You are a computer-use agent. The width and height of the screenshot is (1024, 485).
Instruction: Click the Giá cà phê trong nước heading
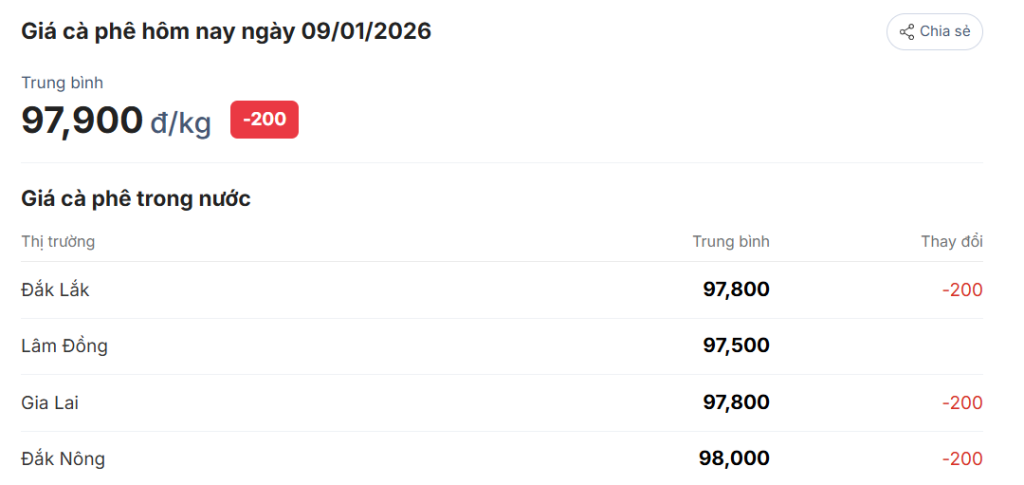(x=136, y=198)
